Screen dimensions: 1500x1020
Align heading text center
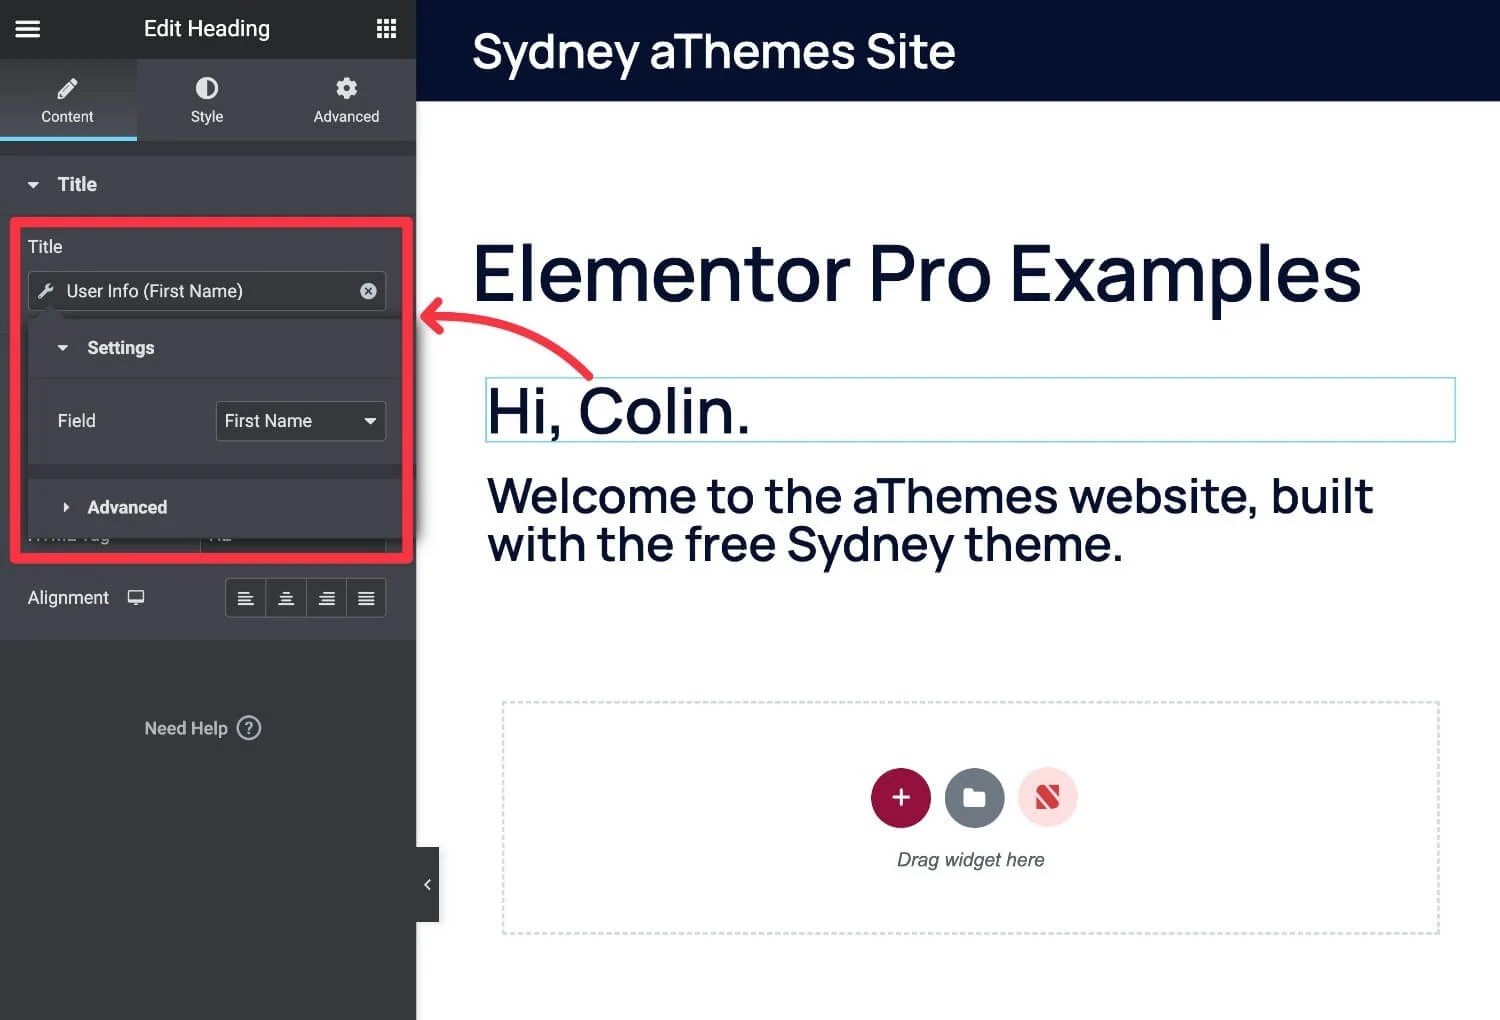point(286,598)
